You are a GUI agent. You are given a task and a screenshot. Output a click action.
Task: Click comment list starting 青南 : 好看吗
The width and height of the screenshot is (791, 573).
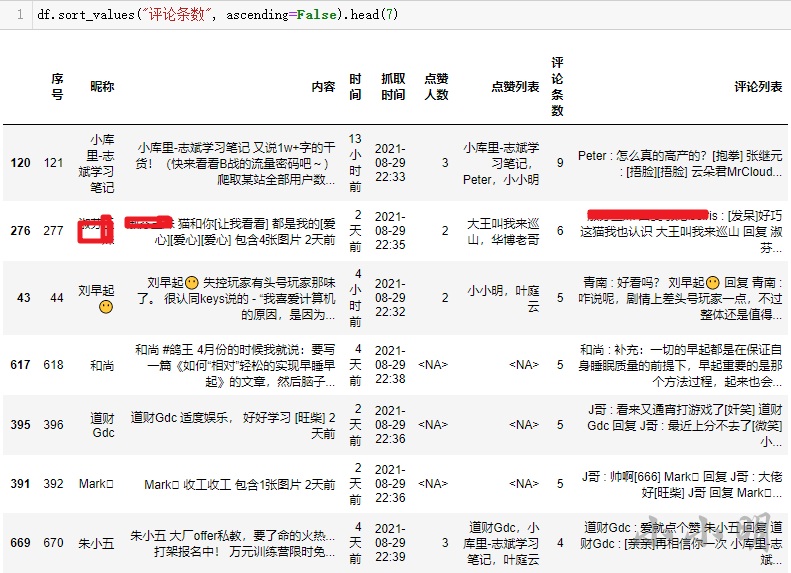click(680, 298)
